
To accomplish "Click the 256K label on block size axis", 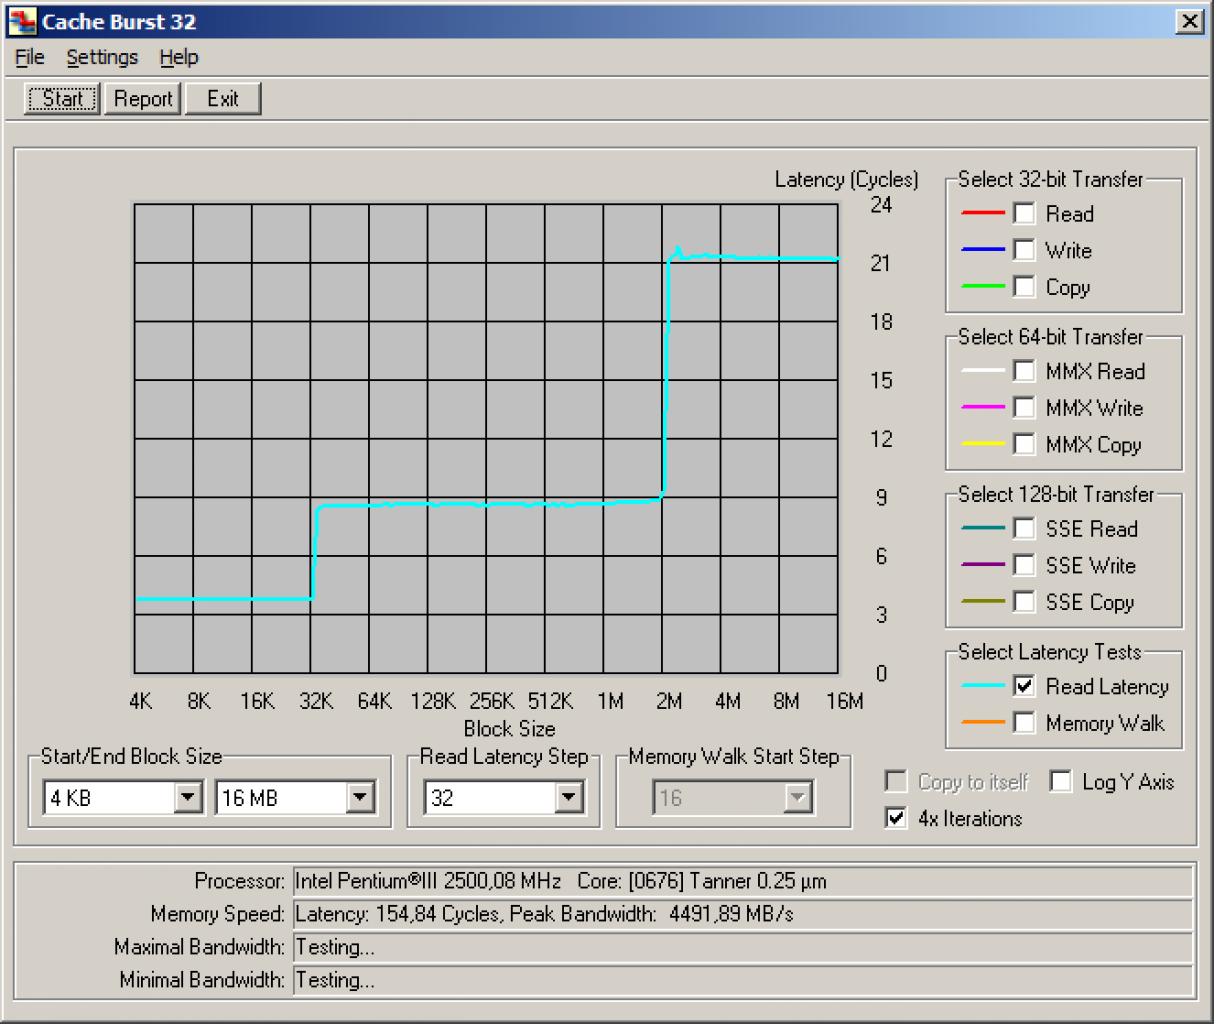I will coord(492,702).
